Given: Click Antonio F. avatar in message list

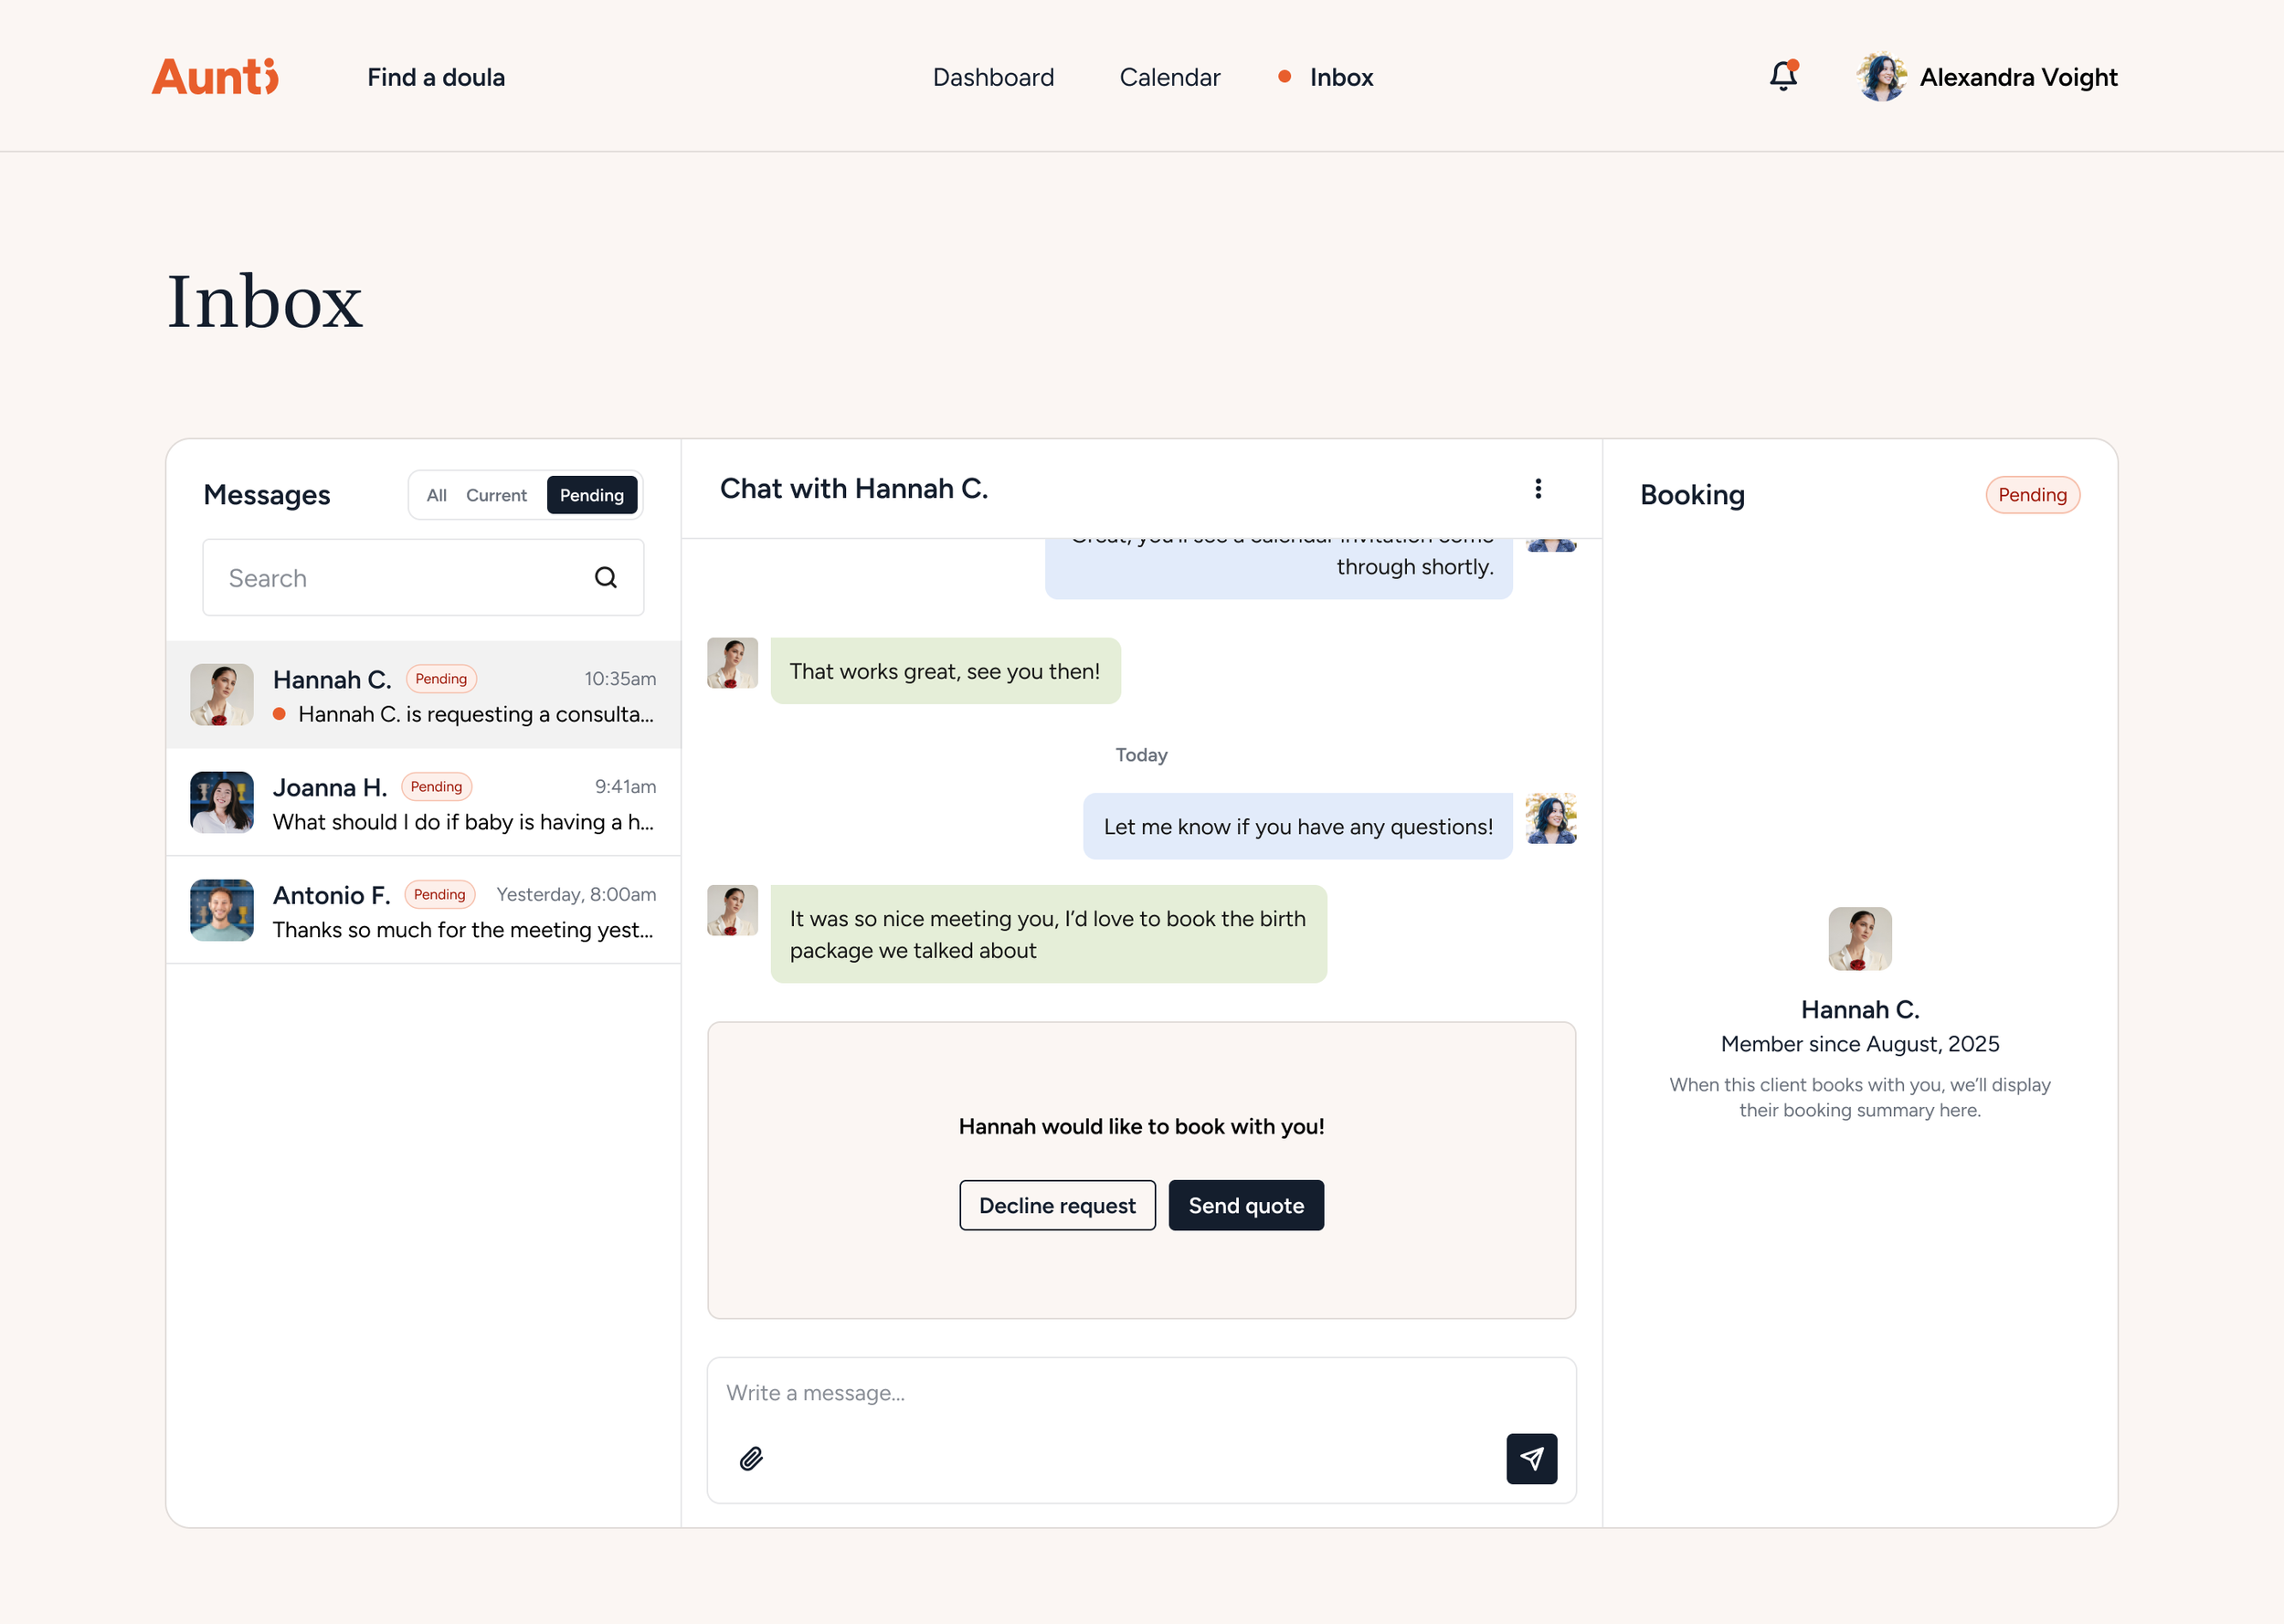Looking at the screenshot, I should (x=222, y=910).
